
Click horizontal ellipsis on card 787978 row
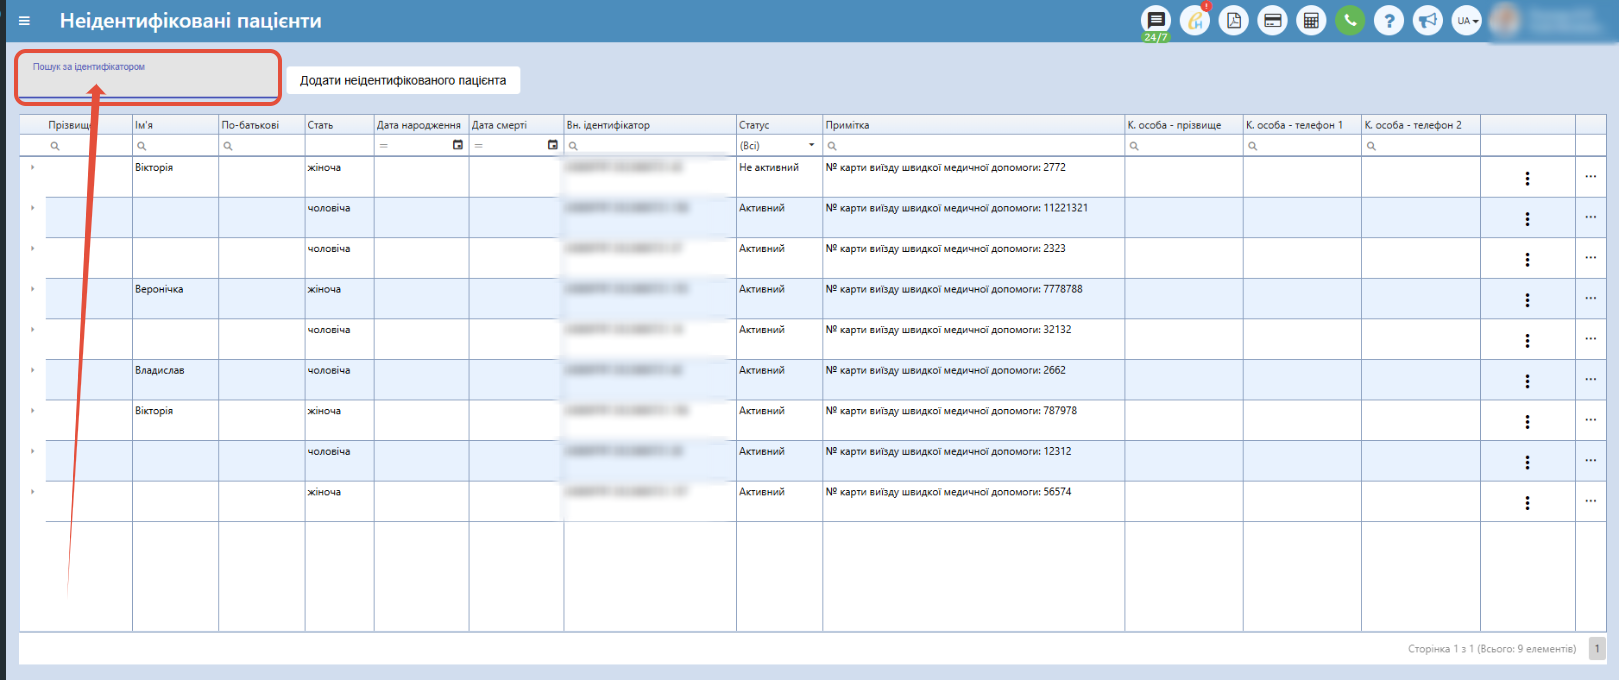click(1591, 420)
